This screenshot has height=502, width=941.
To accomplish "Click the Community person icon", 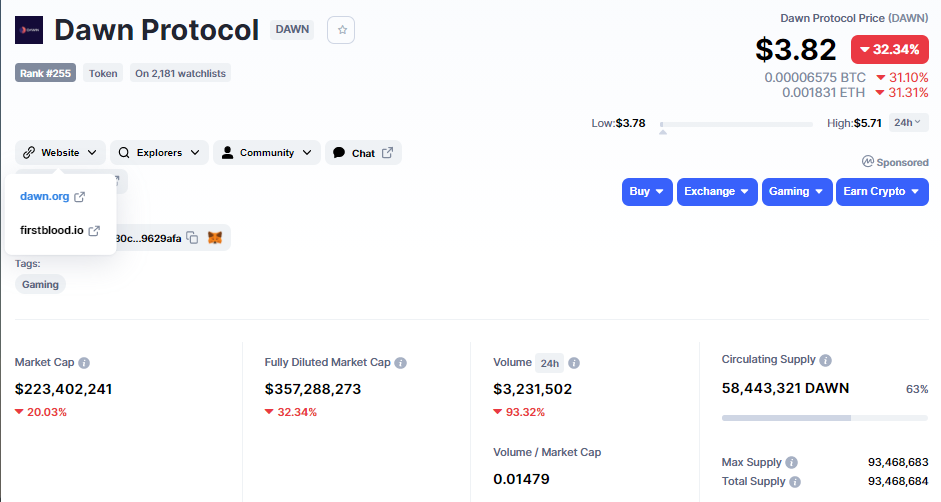I will (227, 153).
